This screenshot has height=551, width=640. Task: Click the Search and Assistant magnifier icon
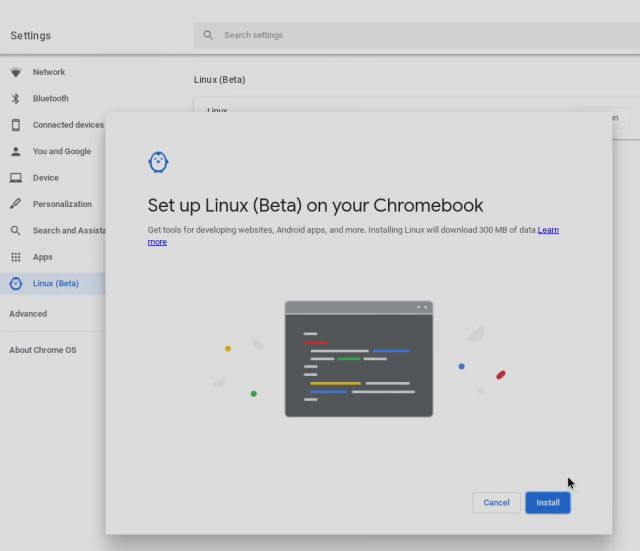[x=16, y=231]
